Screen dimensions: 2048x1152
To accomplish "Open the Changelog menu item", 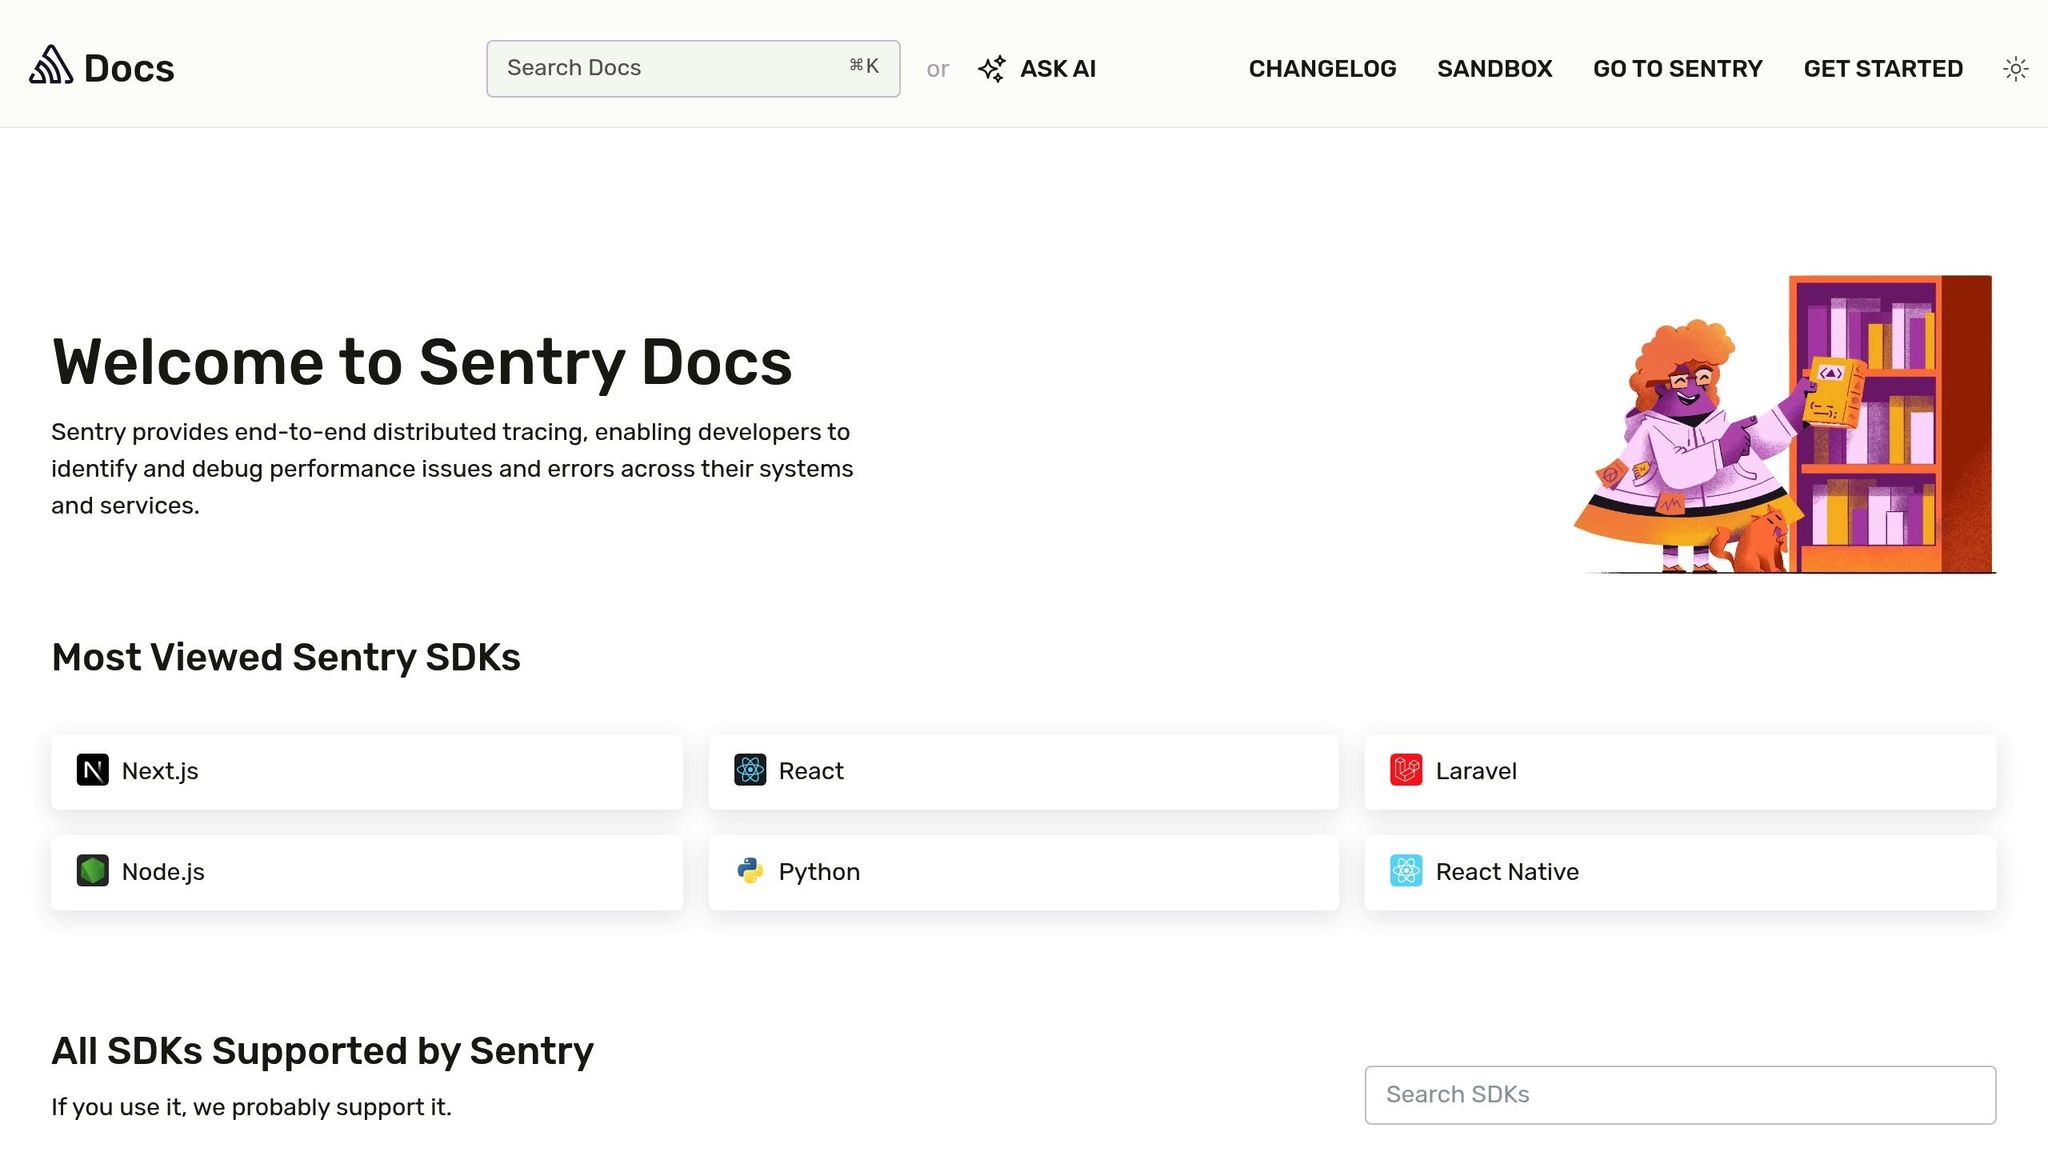I will point(1322,69).
